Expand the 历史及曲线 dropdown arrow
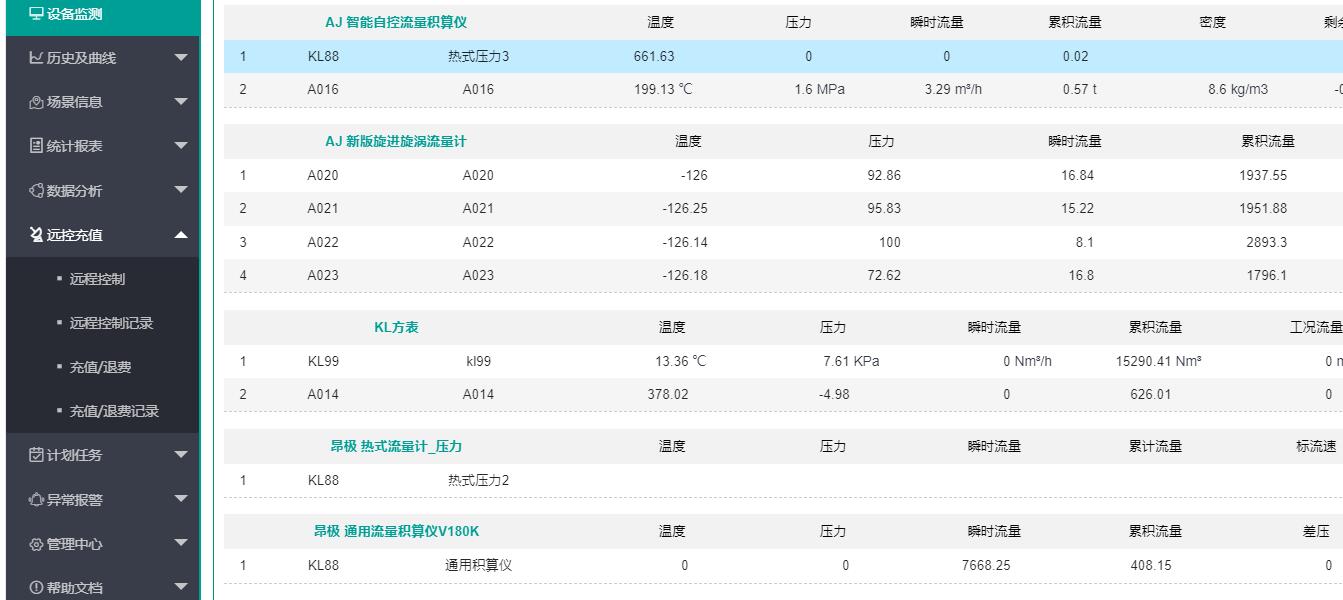The width and height of the screenshot is (1343, 600). [180, 58]
